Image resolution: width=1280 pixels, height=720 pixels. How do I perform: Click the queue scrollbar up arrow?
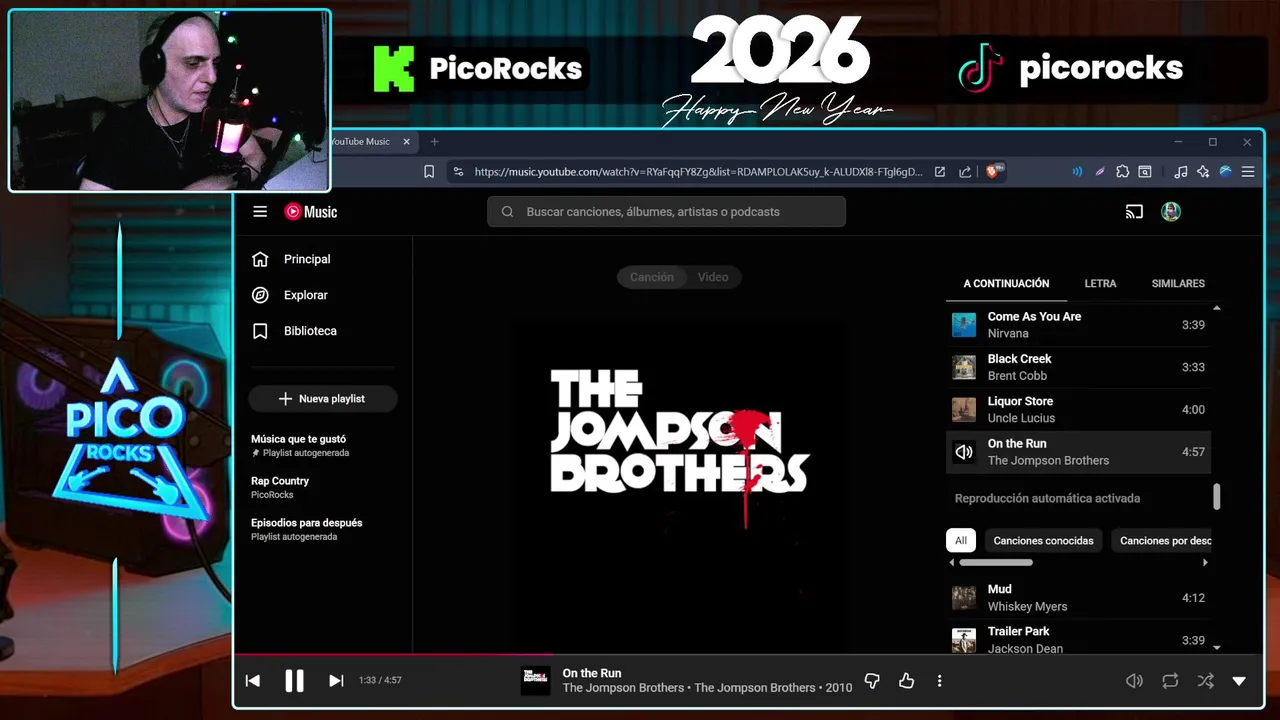click(1217, 309)
